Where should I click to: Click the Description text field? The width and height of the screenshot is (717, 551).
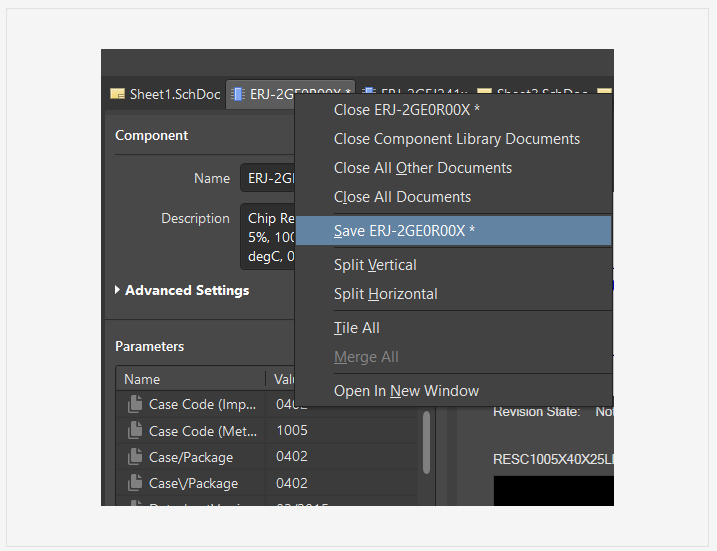(268, 236)
